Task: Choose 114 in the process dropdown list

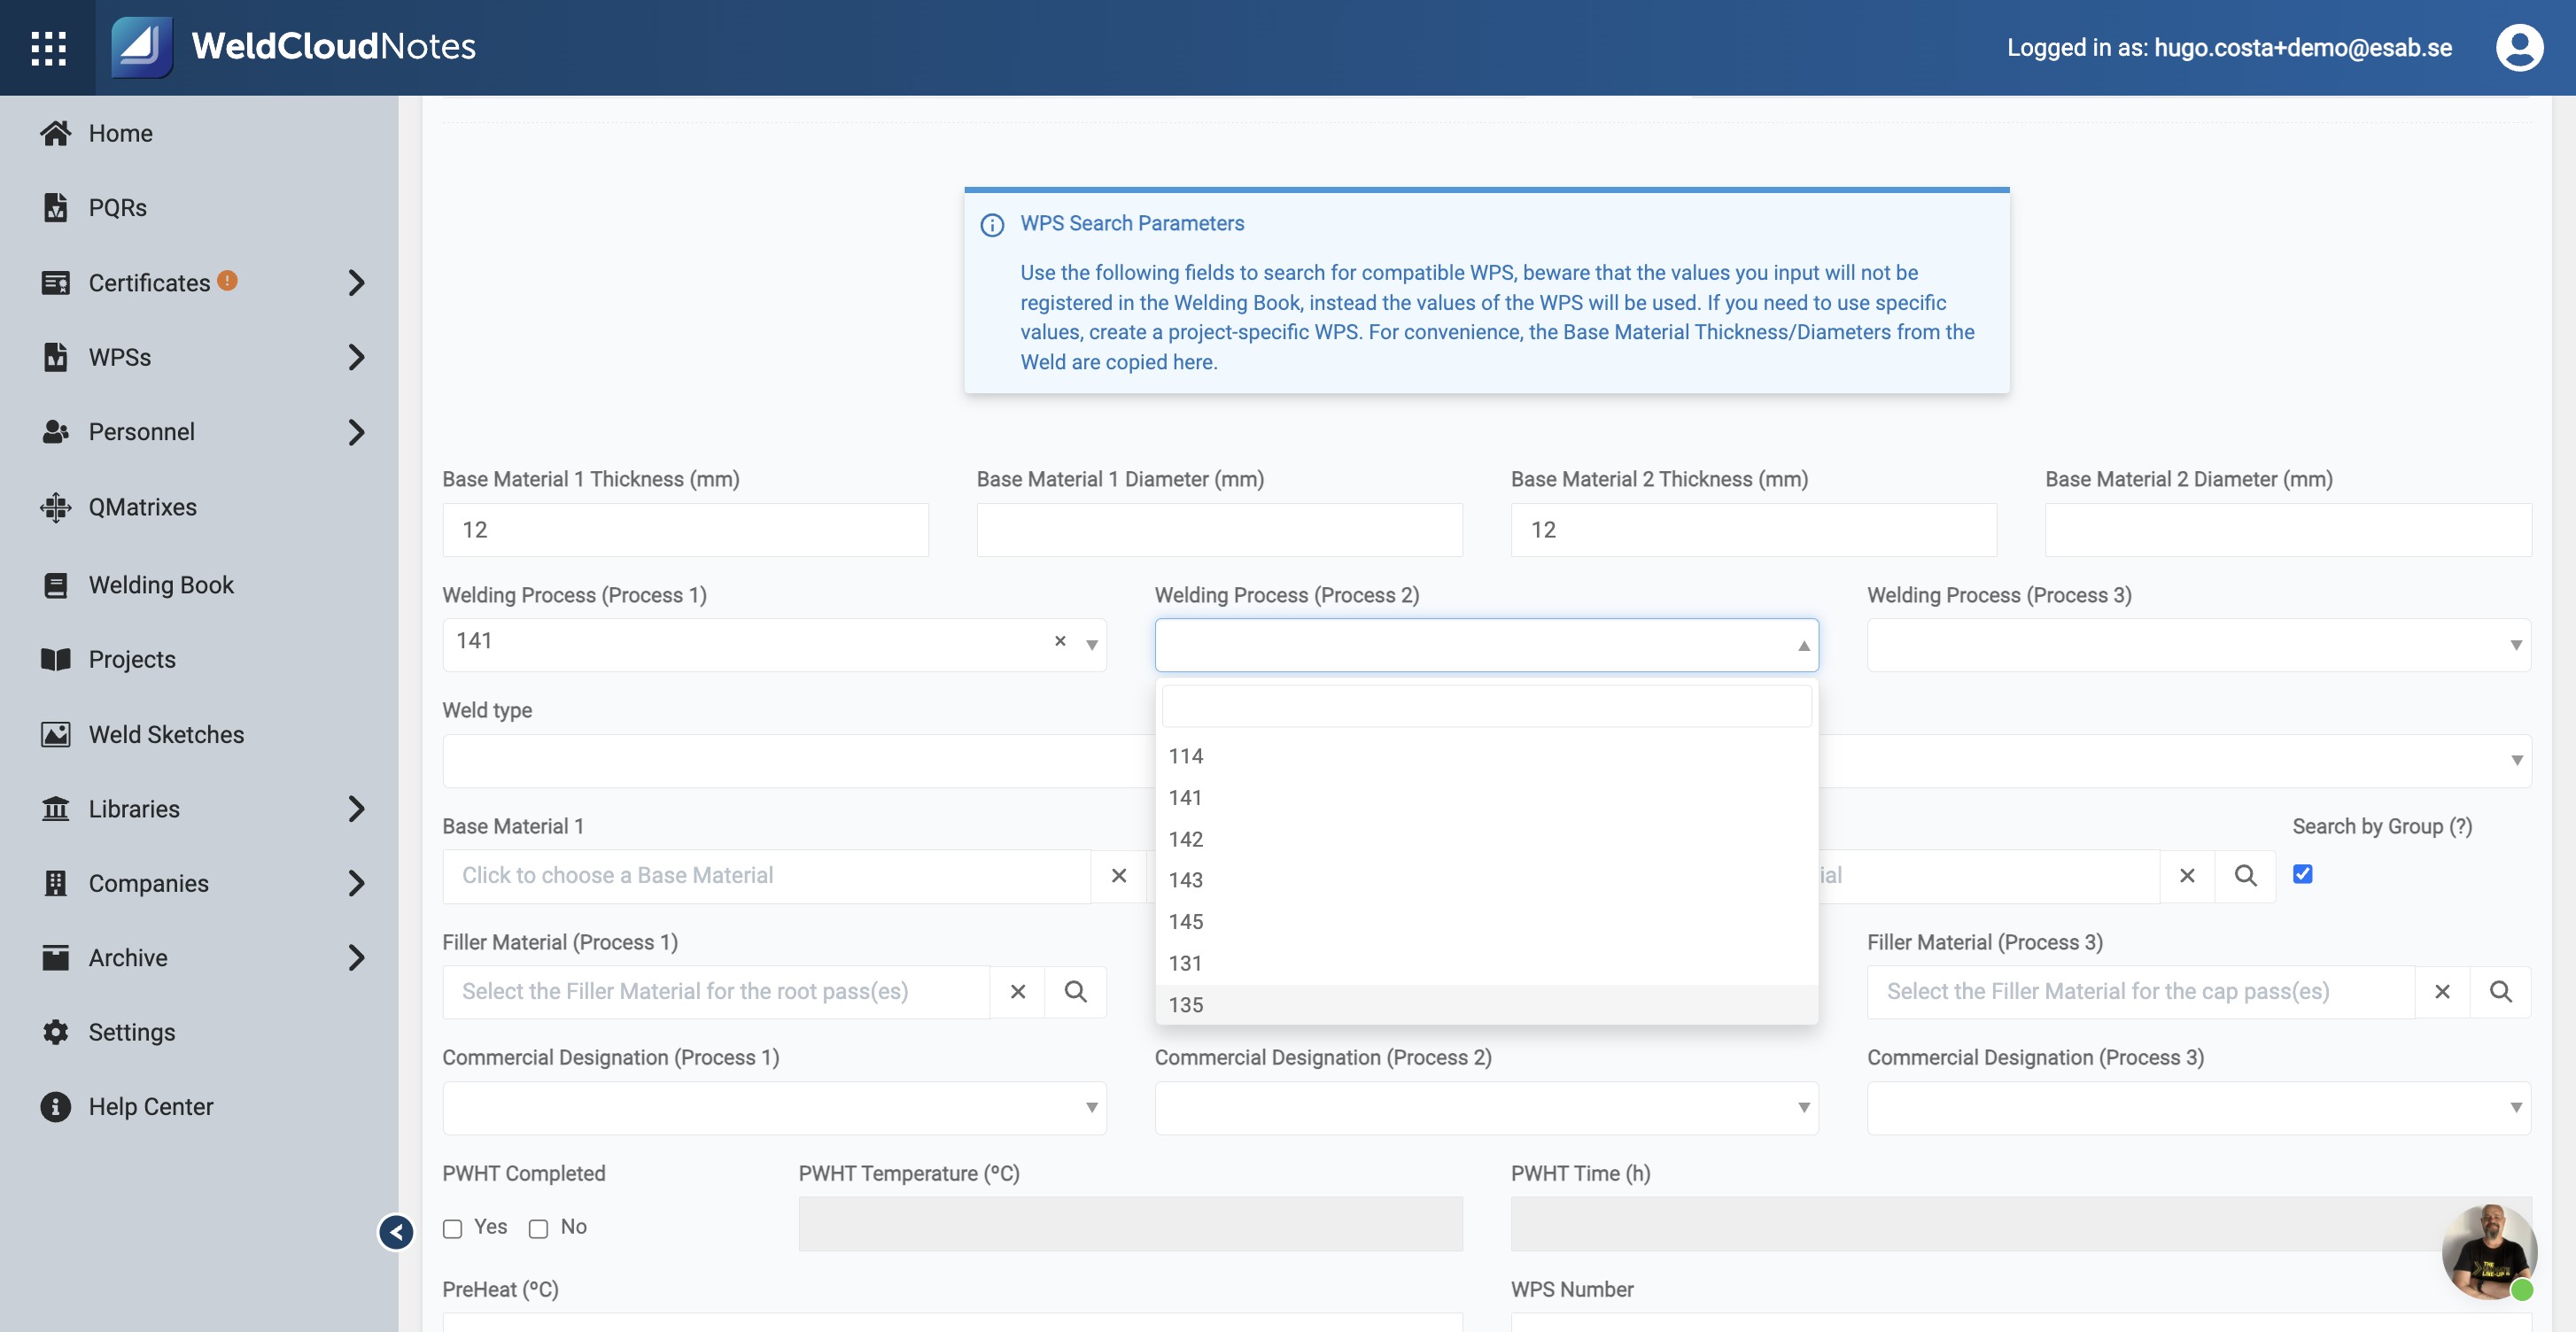Action: tap(1486, 756)
